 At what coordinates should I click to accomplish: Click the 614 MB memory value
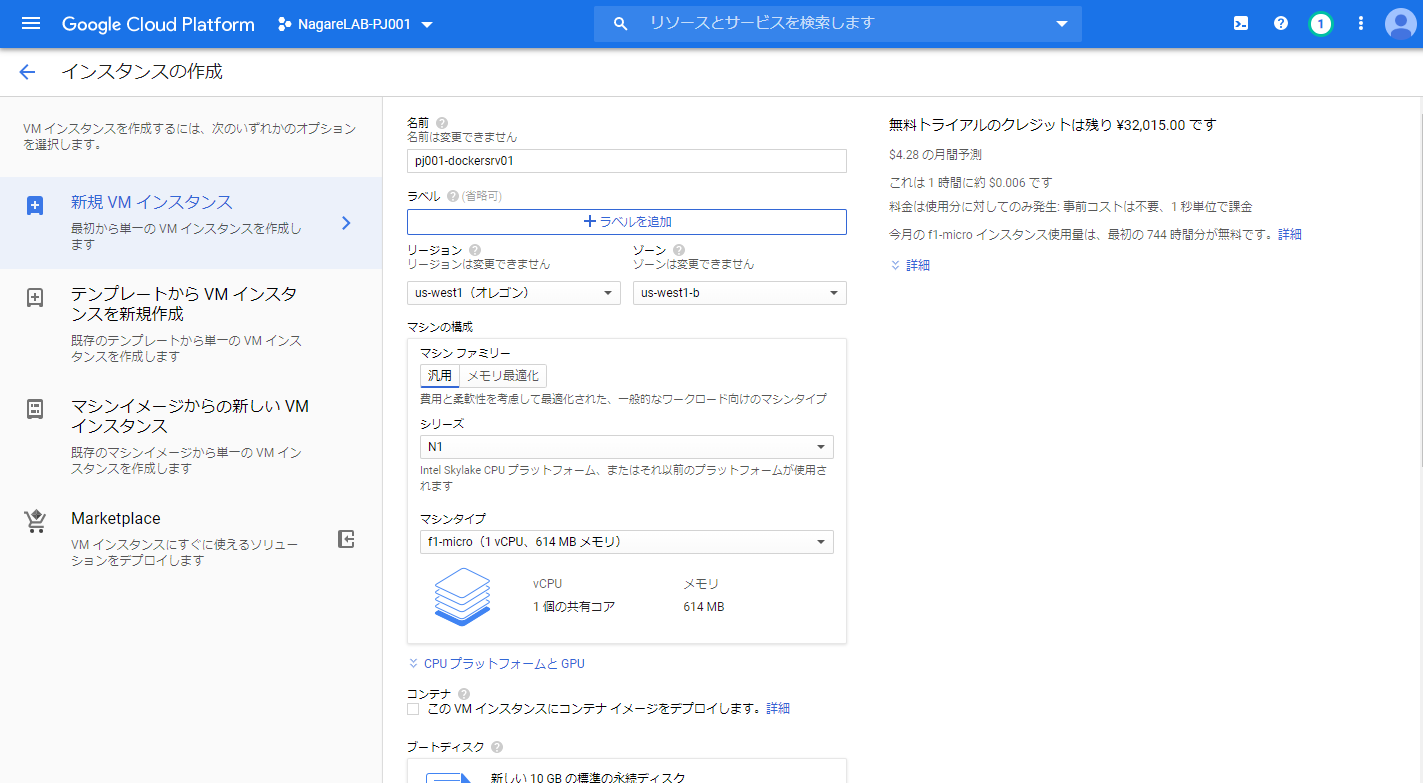704,607
